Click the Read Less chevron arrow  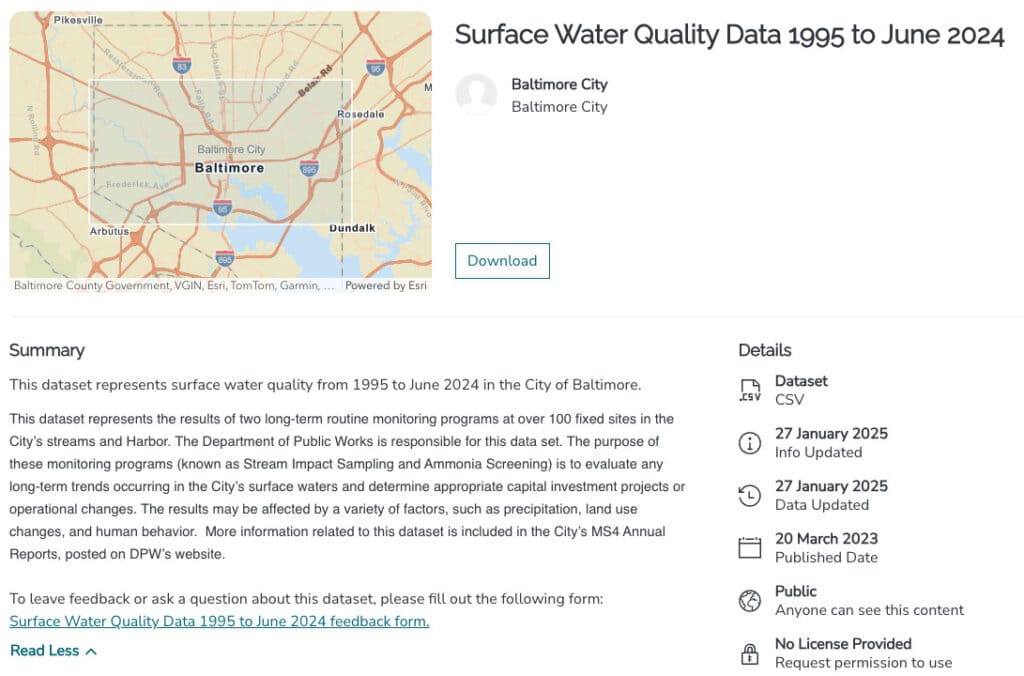(x=92, y=651)
